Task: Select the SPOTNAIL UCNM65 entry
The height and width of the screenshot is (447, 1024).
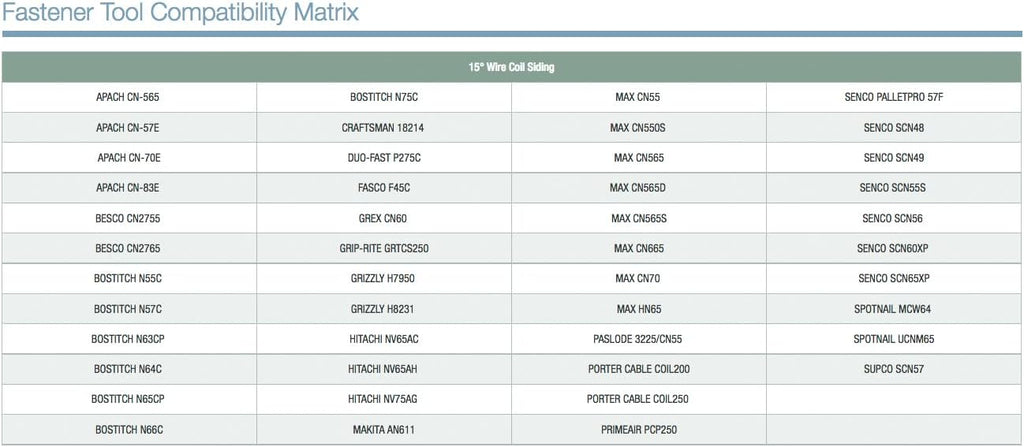Action: (894, 340)
